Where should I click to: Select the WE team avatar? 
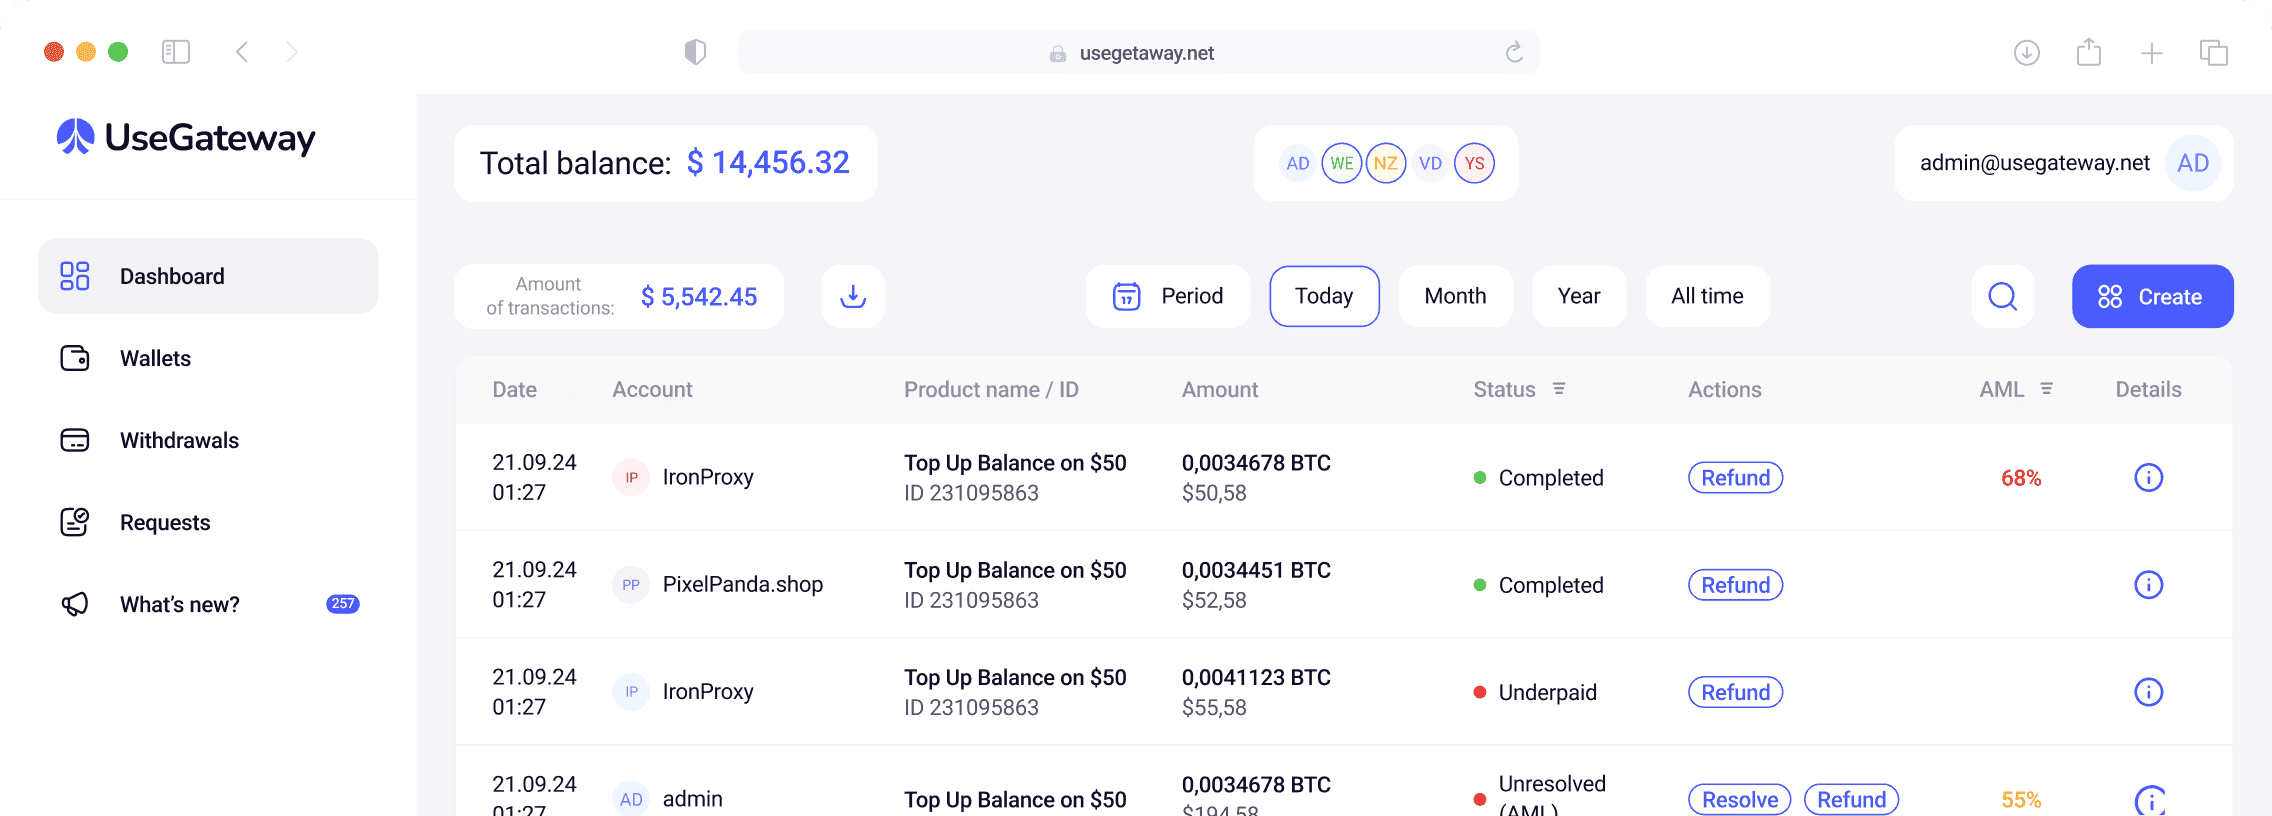pos(1342,163)
